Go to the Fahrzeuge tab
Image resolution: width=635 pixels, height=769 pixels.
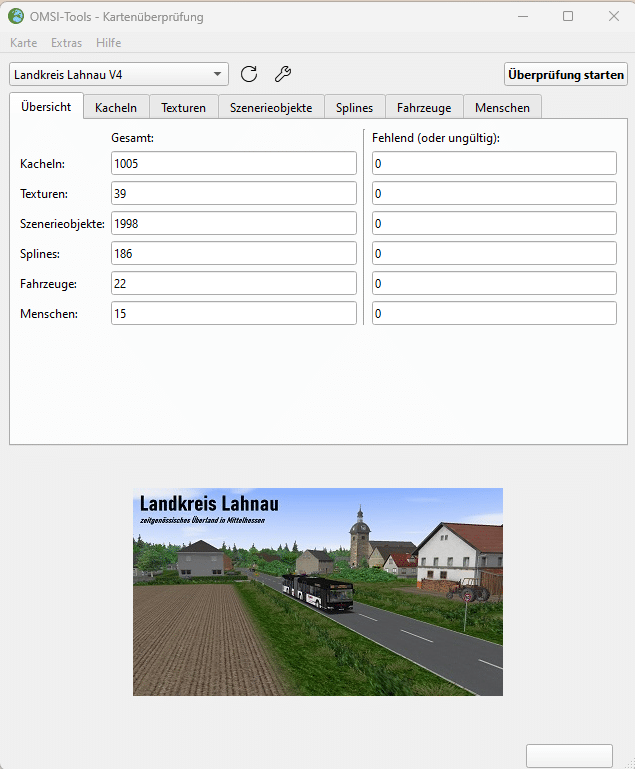pos(424,107)
